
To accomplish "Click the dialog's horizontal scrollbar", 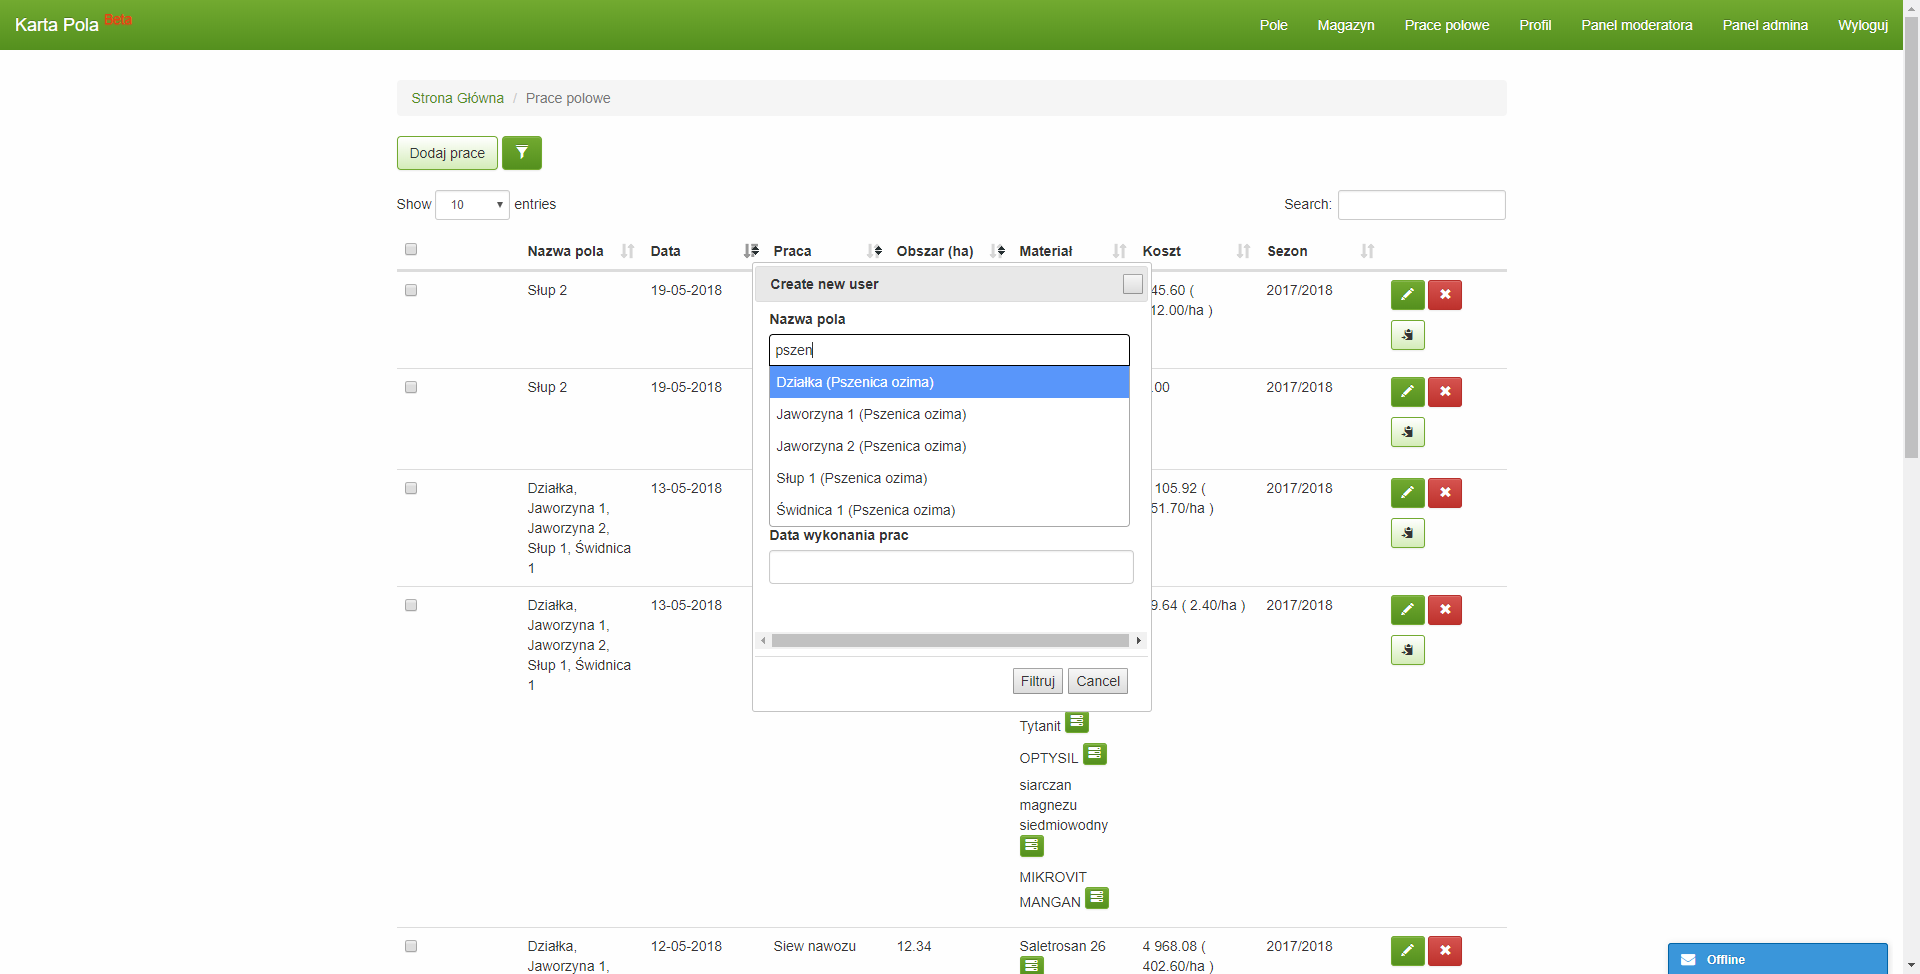I will coord(949,640).
